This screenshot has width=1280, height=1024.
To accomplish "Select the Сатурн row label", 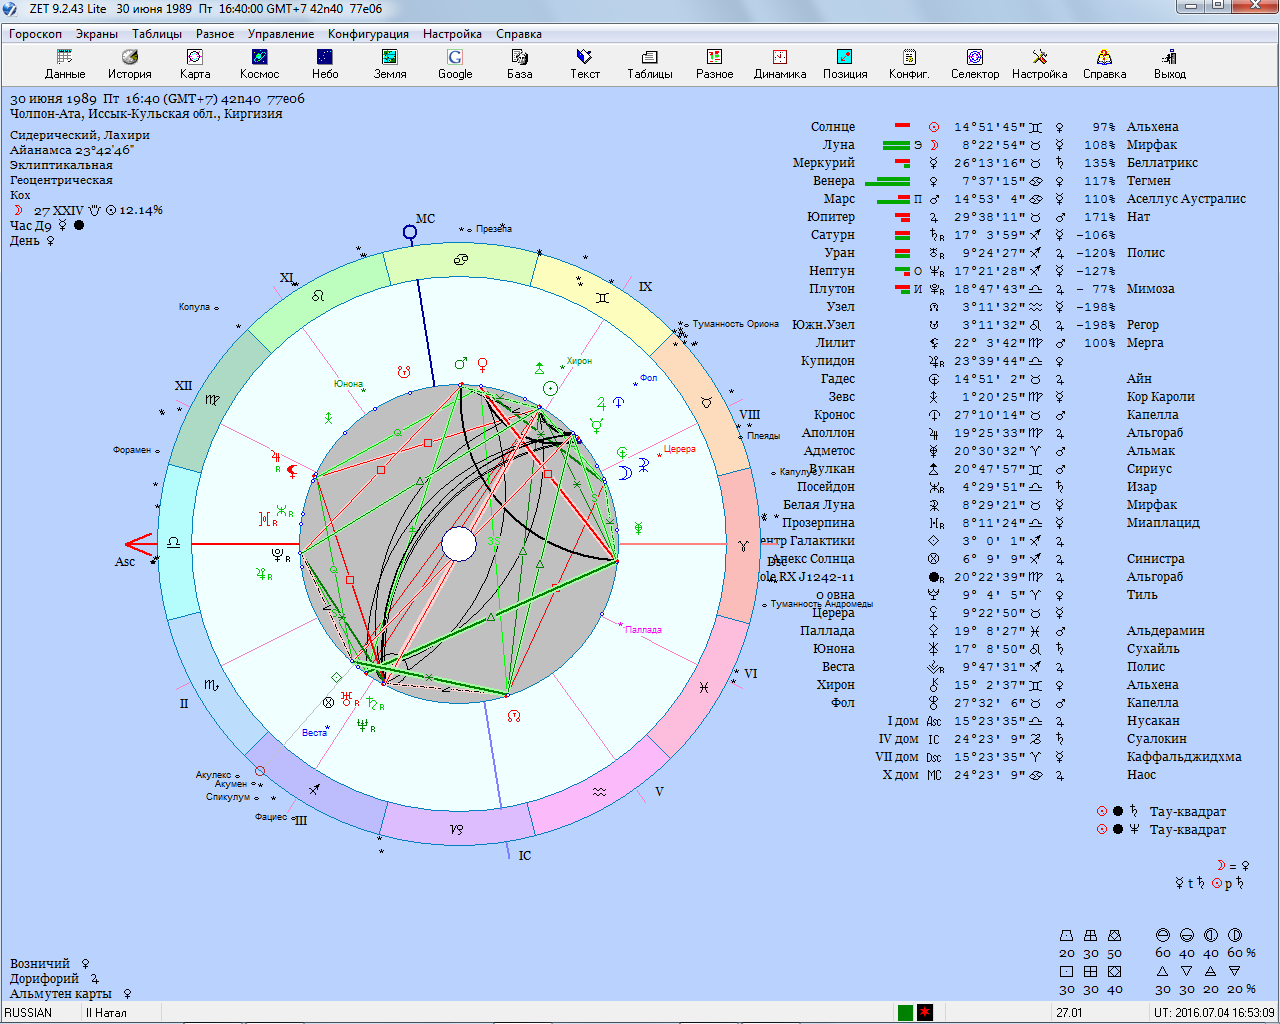I will pyautogui.click(x=833, y=235).
